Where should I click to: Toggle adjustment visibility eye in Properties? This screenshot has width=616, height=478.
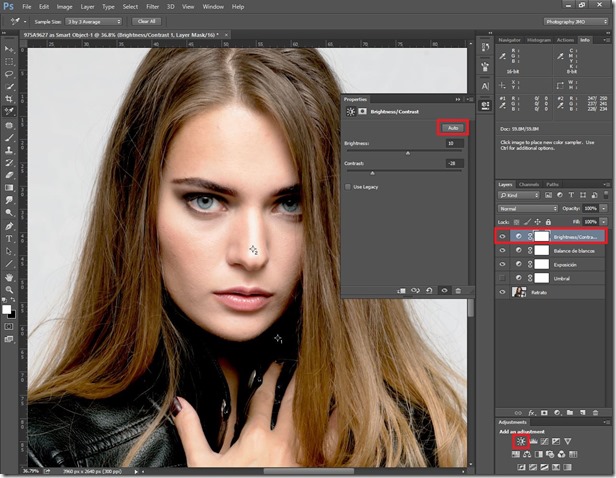click(444, 291)
